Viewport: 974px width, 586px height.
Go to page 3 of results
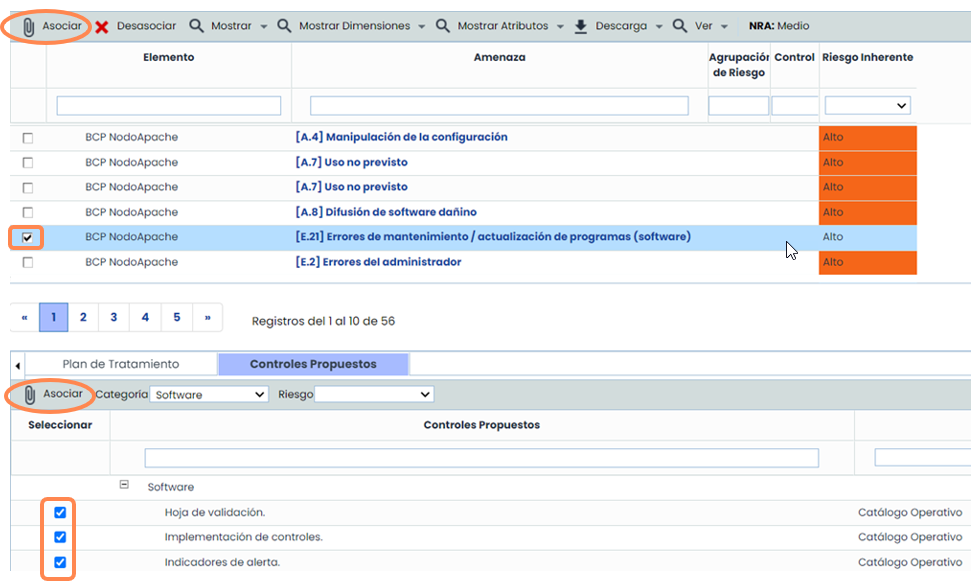(x=114, y=317)
